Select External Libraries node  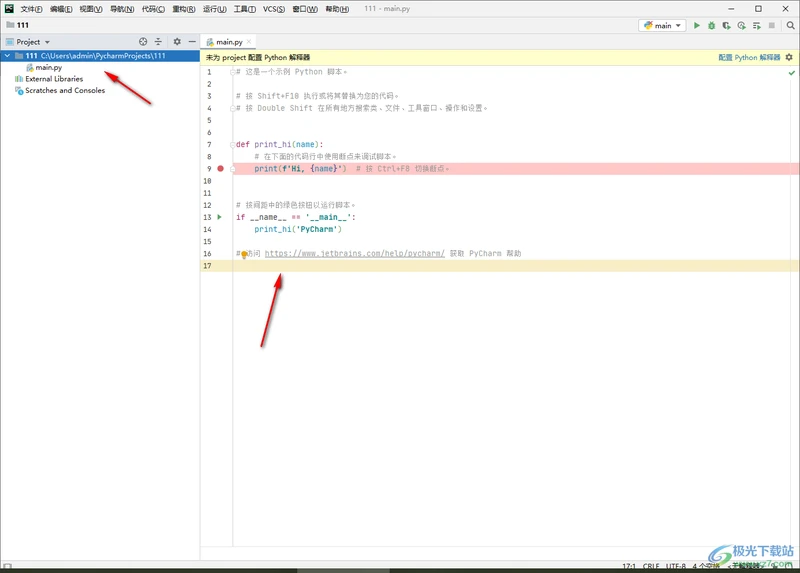54,79
